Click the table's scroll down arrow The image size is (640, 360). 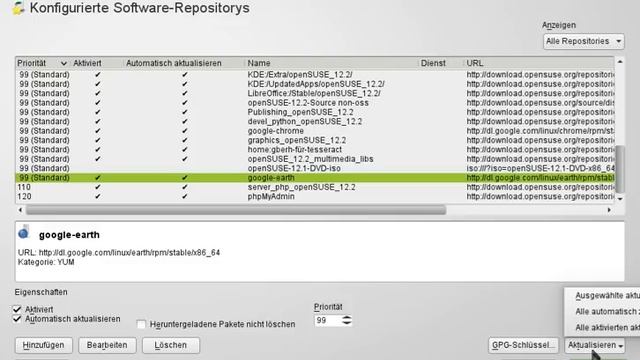coord(620,199)
